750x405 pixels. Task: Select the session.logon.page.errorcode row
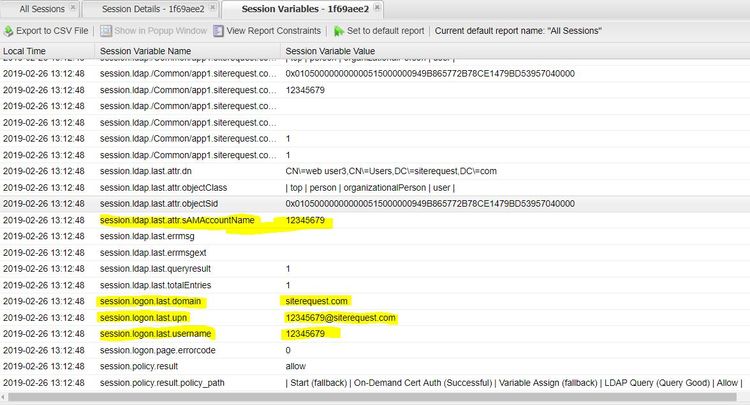click(375, 350)
